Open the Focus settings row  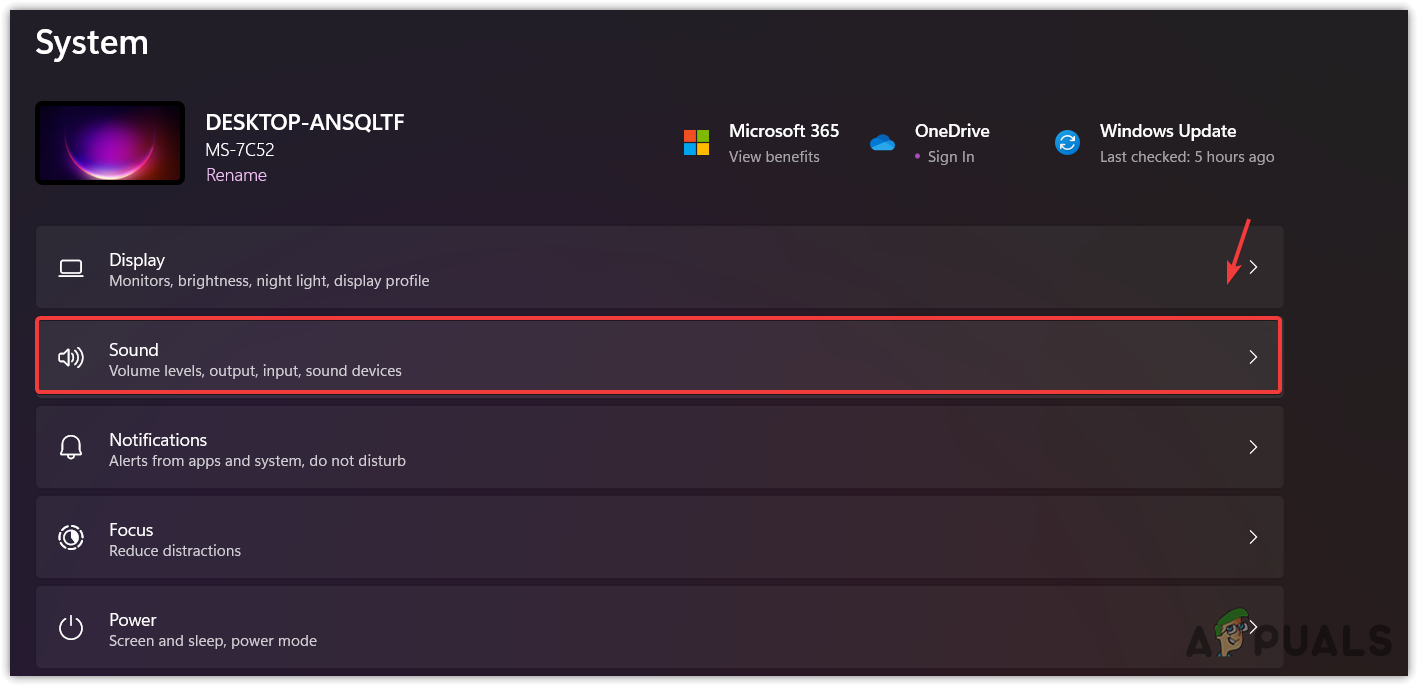click(x=600, y=538)
